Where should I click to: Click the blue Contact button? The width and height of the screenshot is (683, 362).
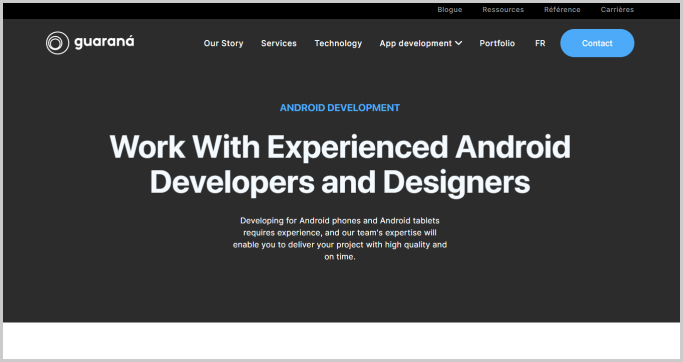click(x=597, y=43)
